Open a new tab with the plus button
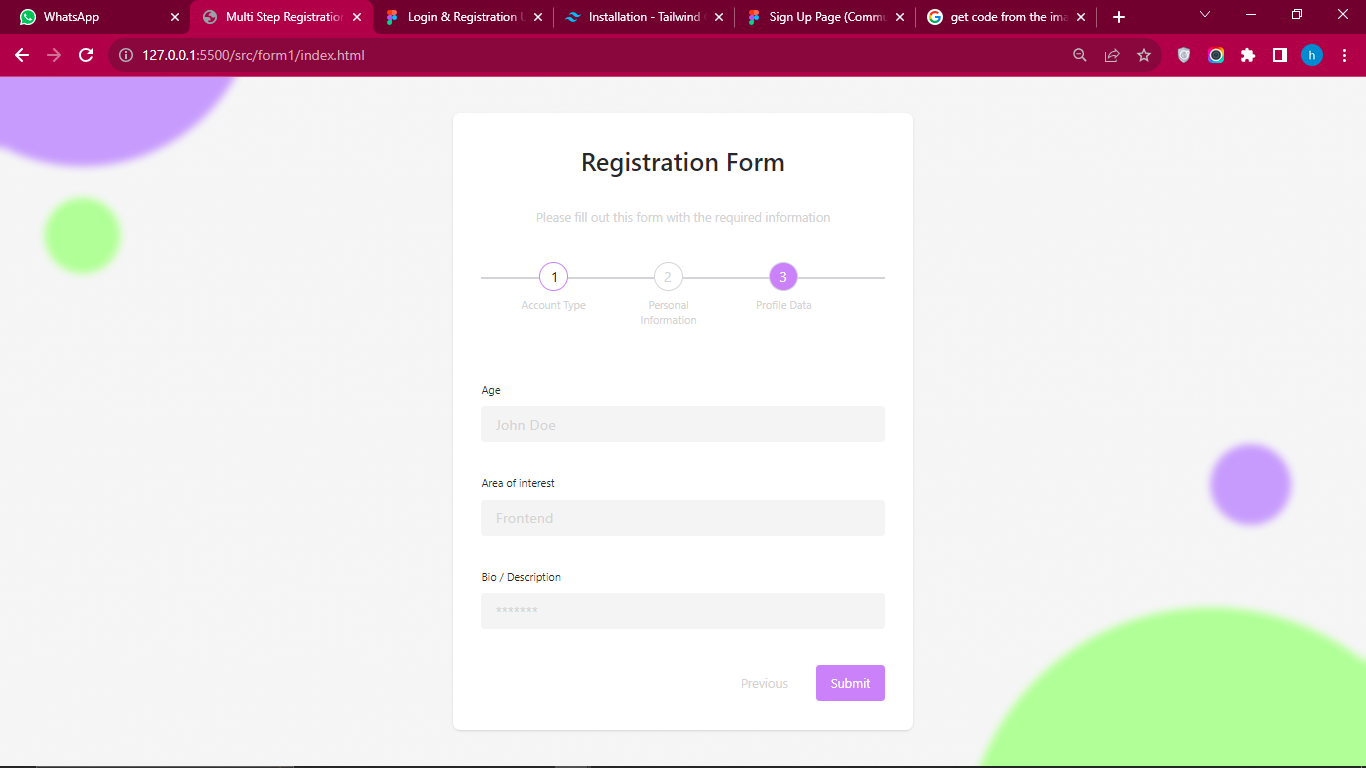 (1119, 17)
